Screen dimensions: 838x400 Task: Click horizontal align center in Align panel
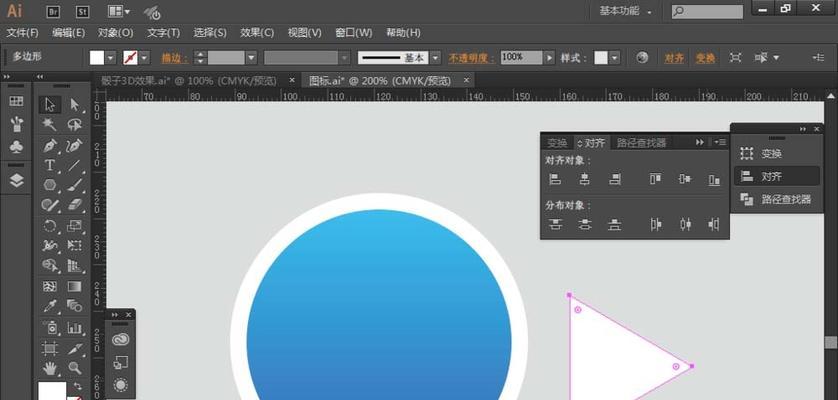(x=585, y=180)
